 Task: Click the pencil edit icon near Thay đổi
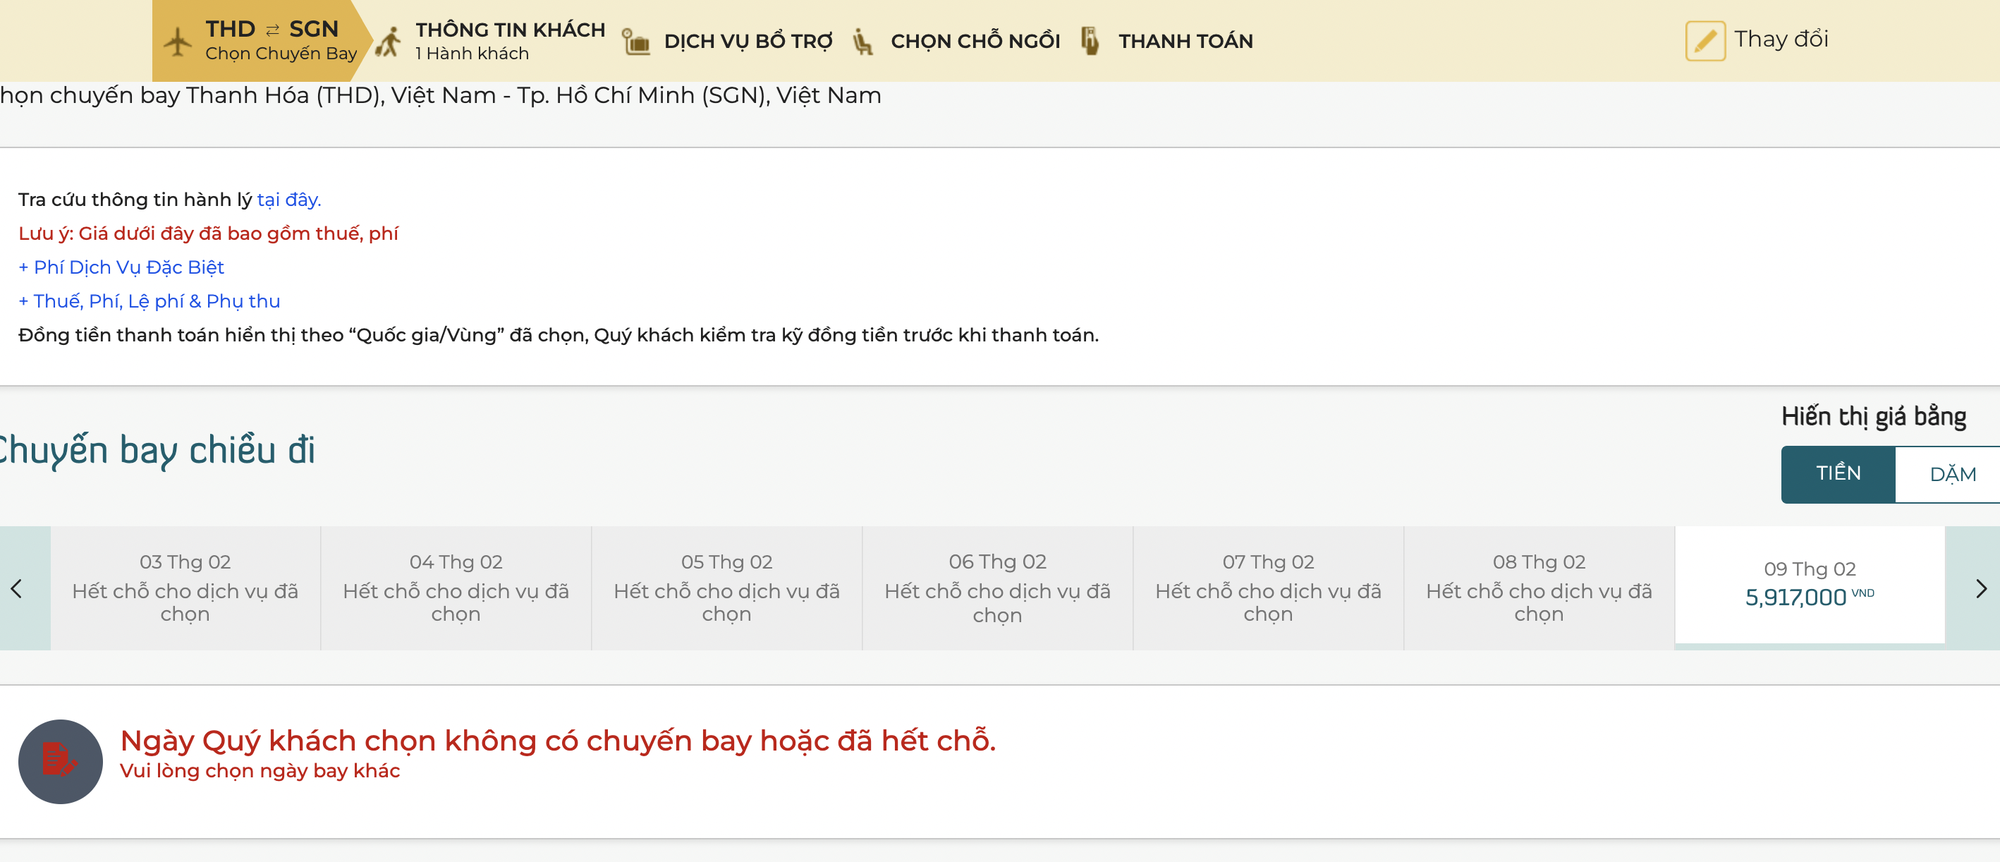pos(1705,41)
